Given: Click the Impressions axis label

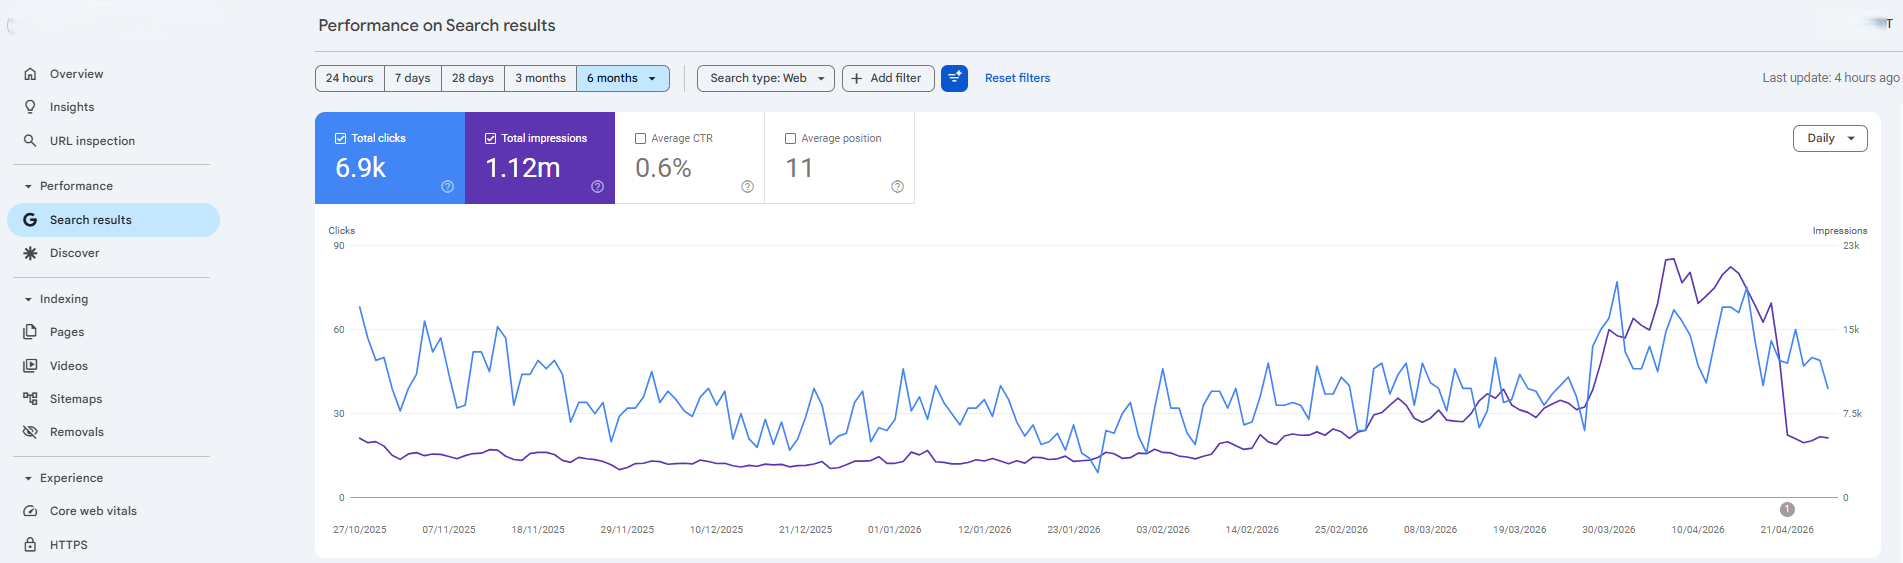Looking at the screenshot, I should click(x=1840, y=231).
